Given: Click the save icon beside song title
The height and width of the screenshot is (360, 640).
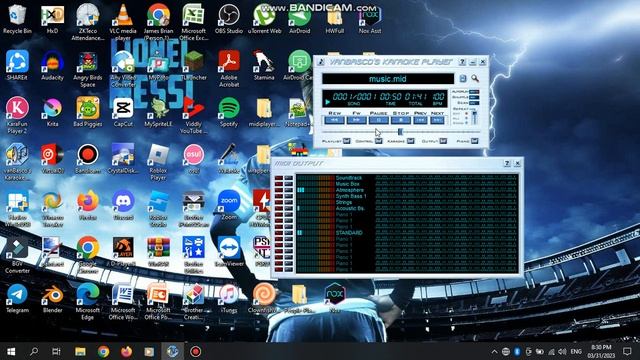Looking at the screenshot, I should pos(463,78).
